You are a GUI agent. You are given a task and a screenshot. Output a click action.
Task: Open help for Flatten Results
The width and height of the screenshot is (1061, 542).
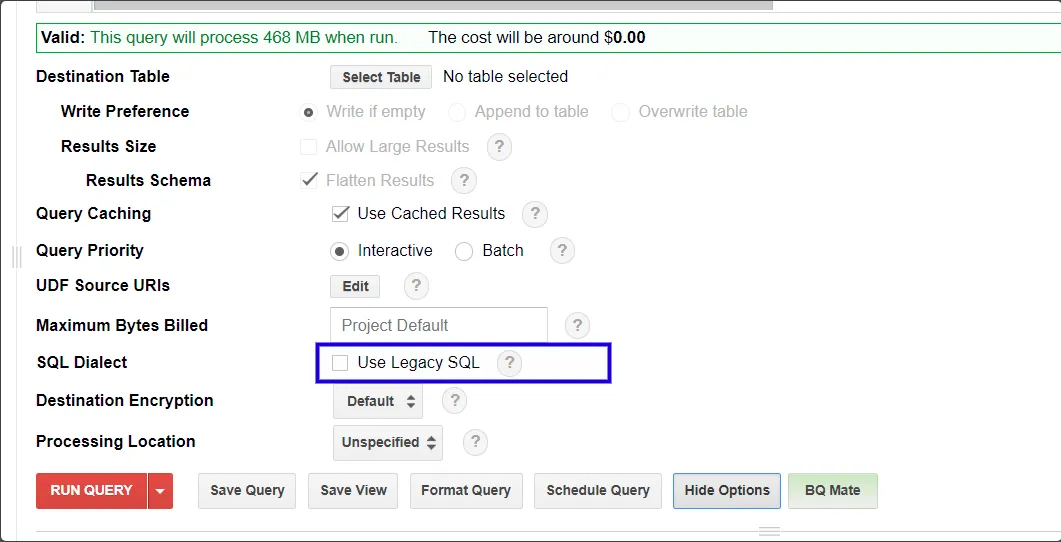pyautogui.click(x=464, y=181)
